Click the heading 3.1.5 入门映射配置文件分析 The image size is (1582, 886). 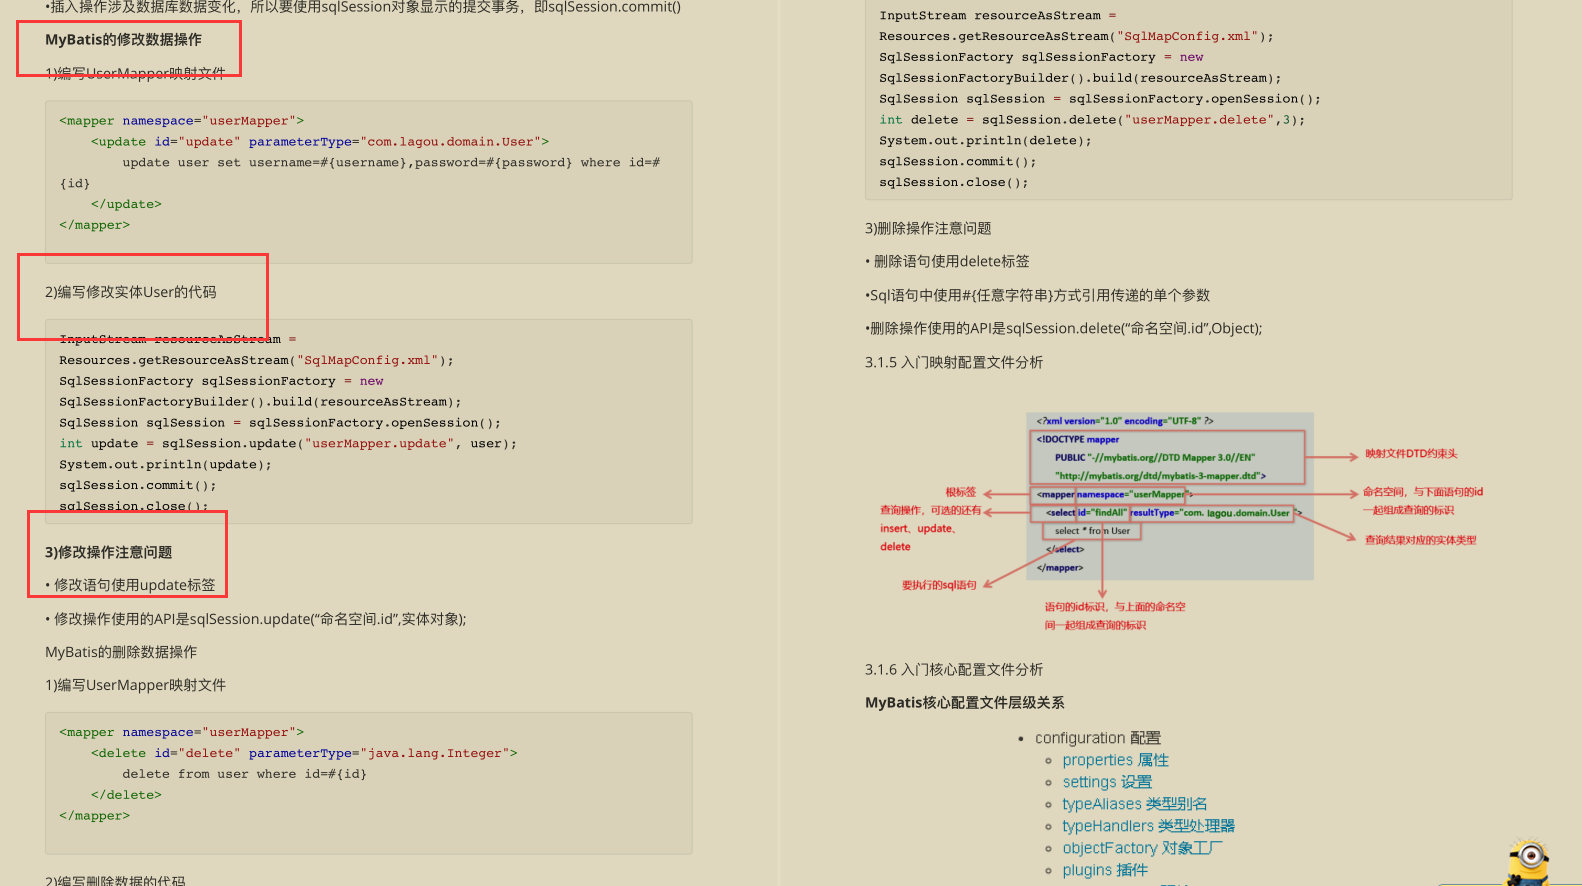point(954,362)
